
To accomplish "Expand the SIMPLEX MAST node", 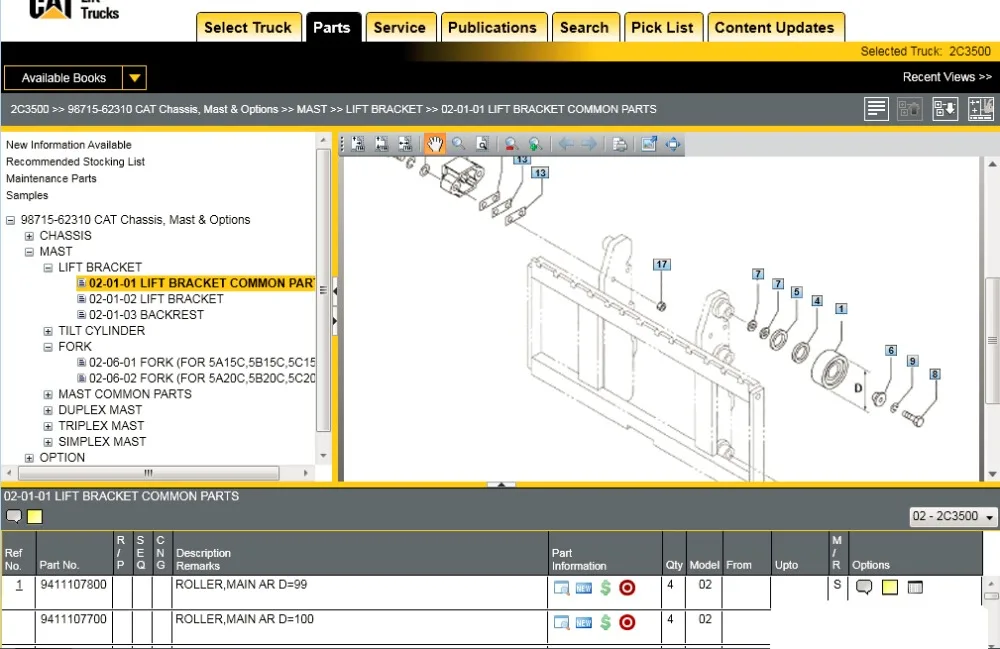I will point(48,442).
